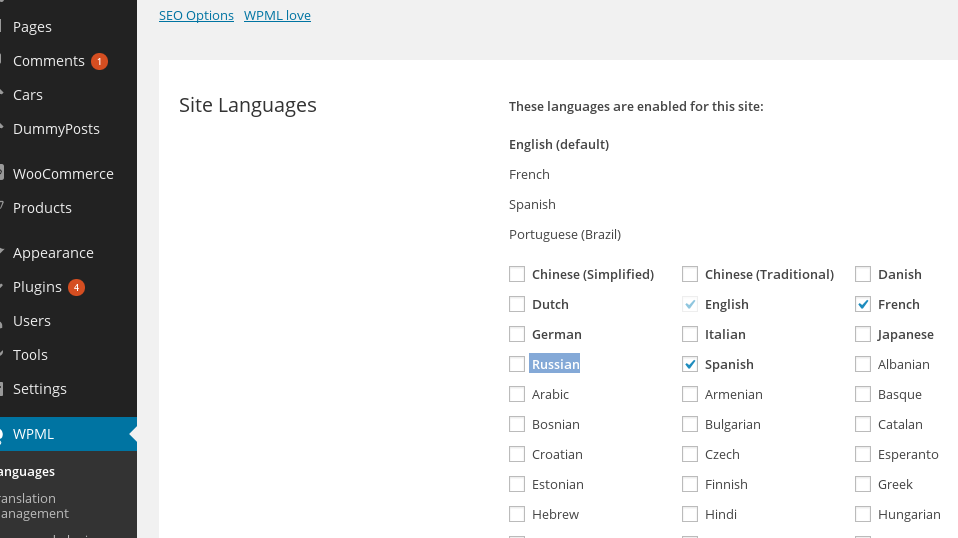Enable the Finnish checkbox

tap(690, 484)
